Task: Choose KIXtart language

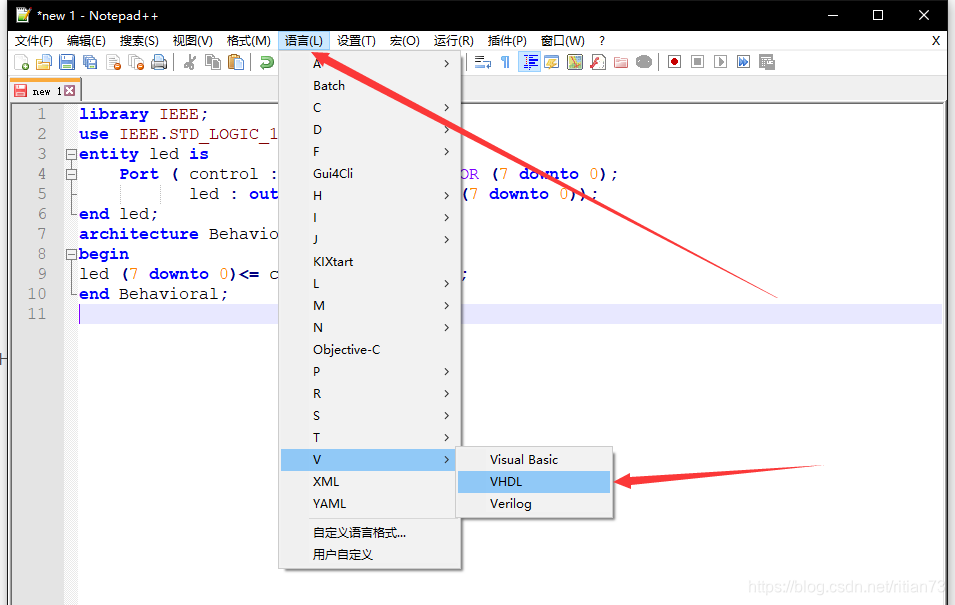Action: coord(370,261)
